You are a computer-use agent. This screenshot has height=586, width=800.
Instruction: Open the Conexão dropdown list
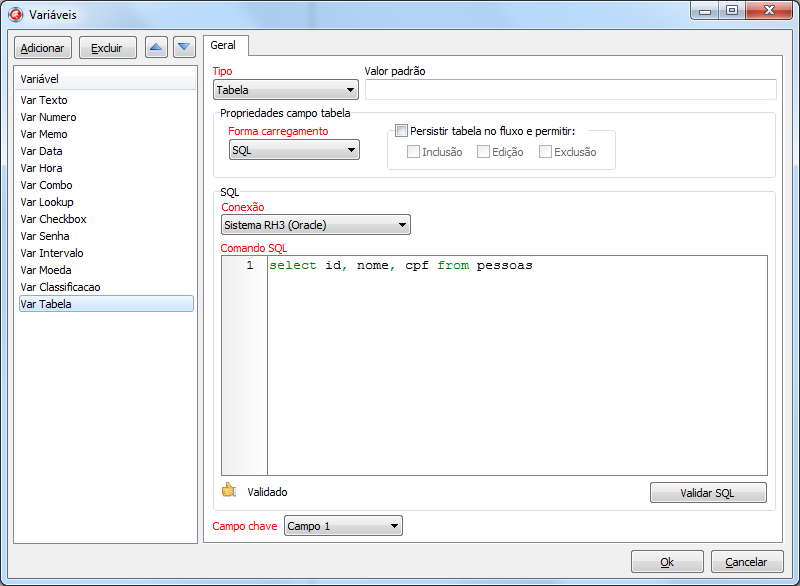pyautogui.click(x=315, y=225)
